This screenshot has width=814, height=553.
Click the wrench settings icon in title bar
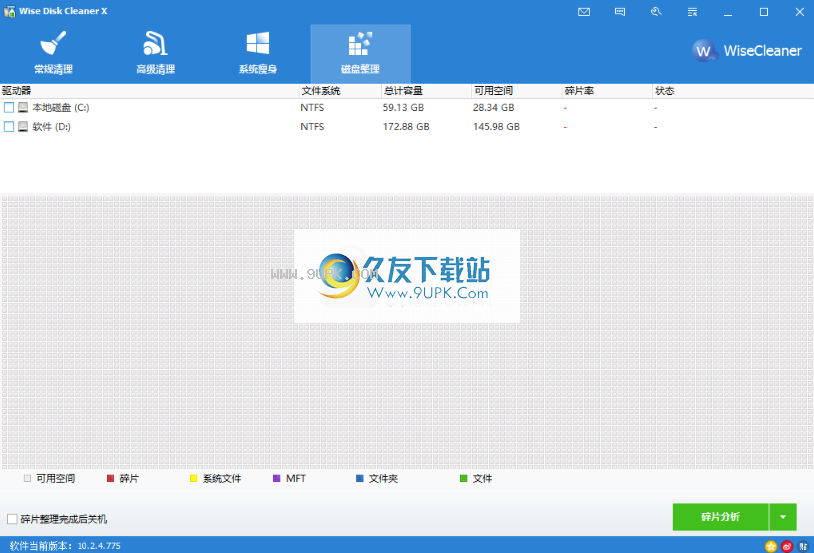656,11
